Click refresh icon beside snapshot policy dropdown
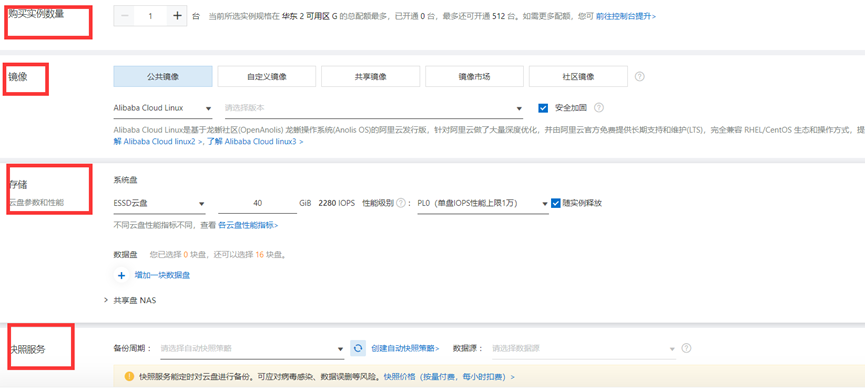The height and width of the screenshot is (390, 865). point(358,348)
